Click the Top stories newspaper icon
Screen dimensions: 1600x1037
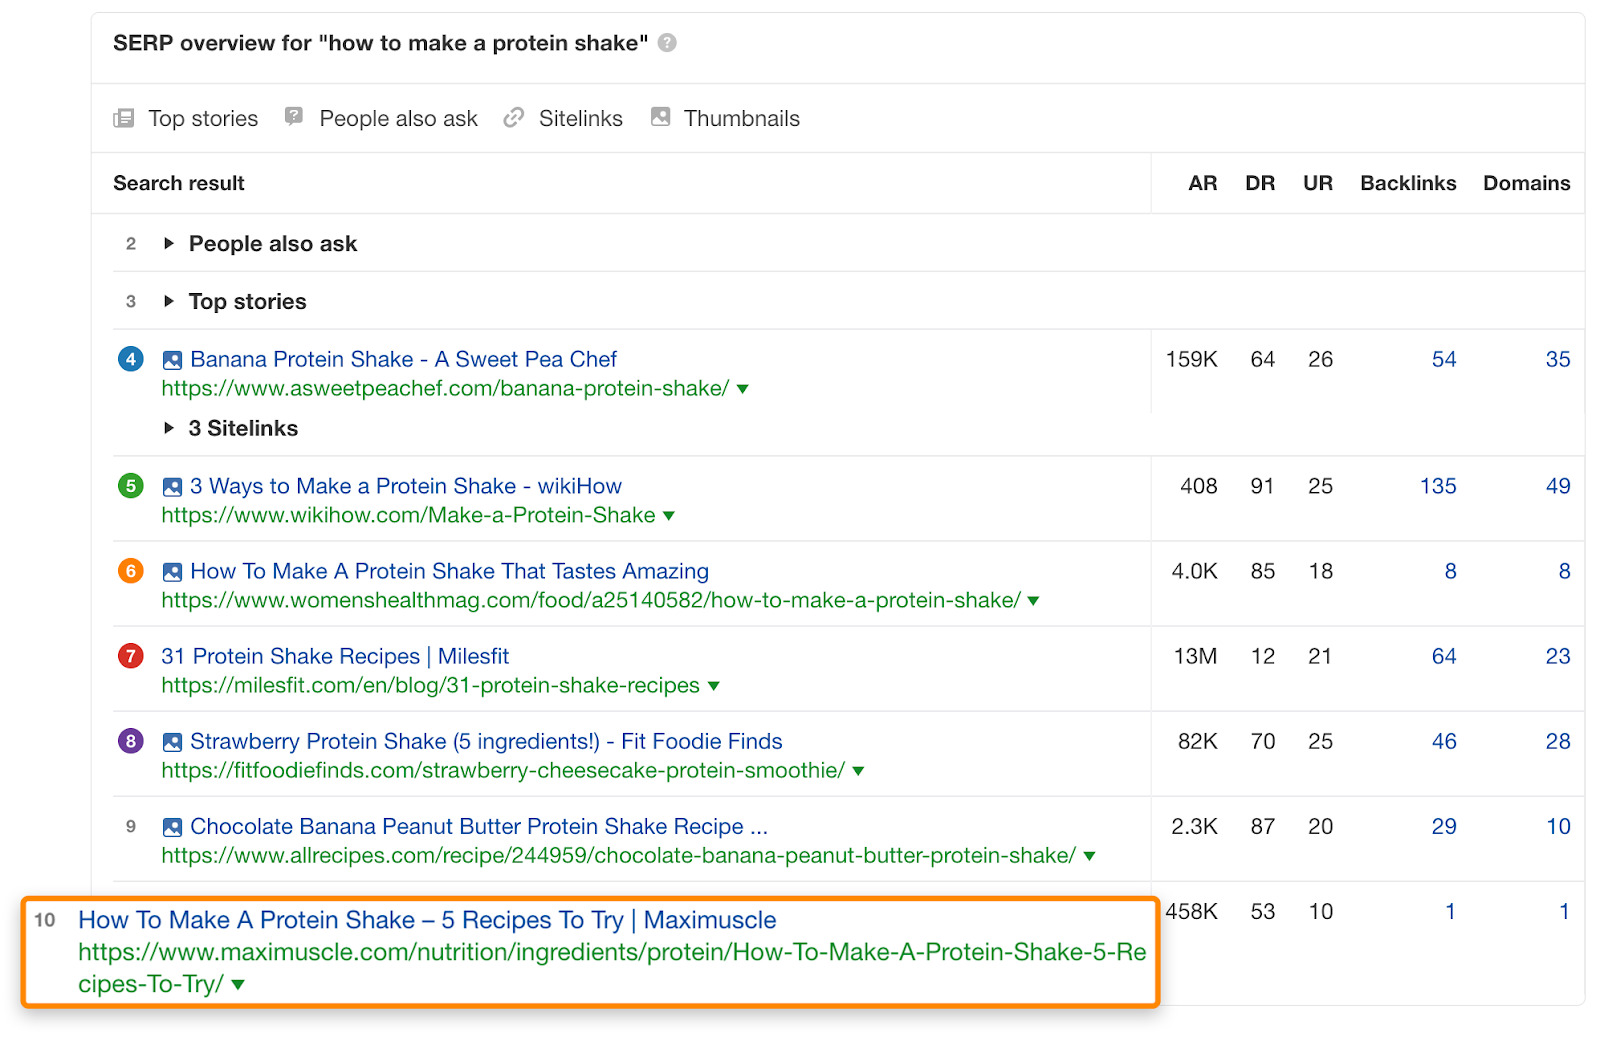[123, 118]
